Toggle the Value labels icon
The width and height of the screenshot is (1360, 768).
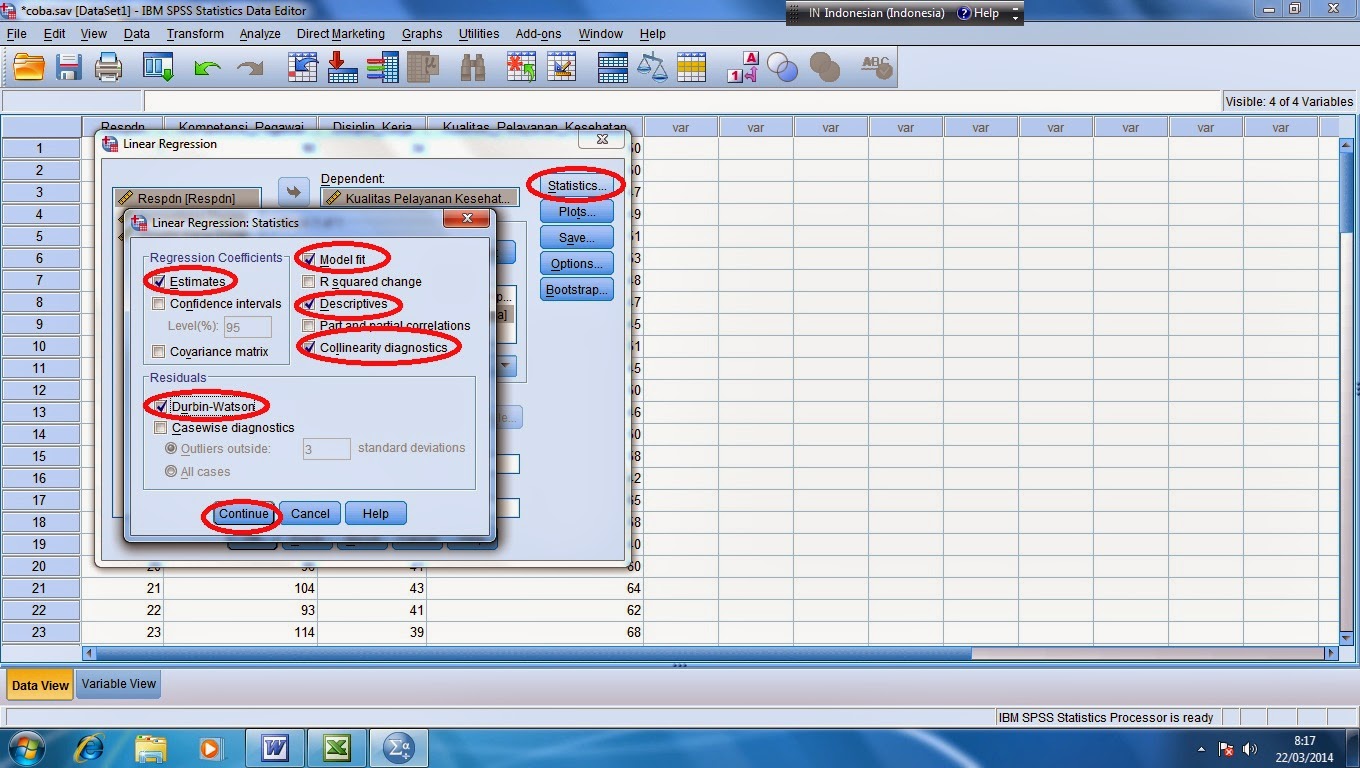click(743, 67)
